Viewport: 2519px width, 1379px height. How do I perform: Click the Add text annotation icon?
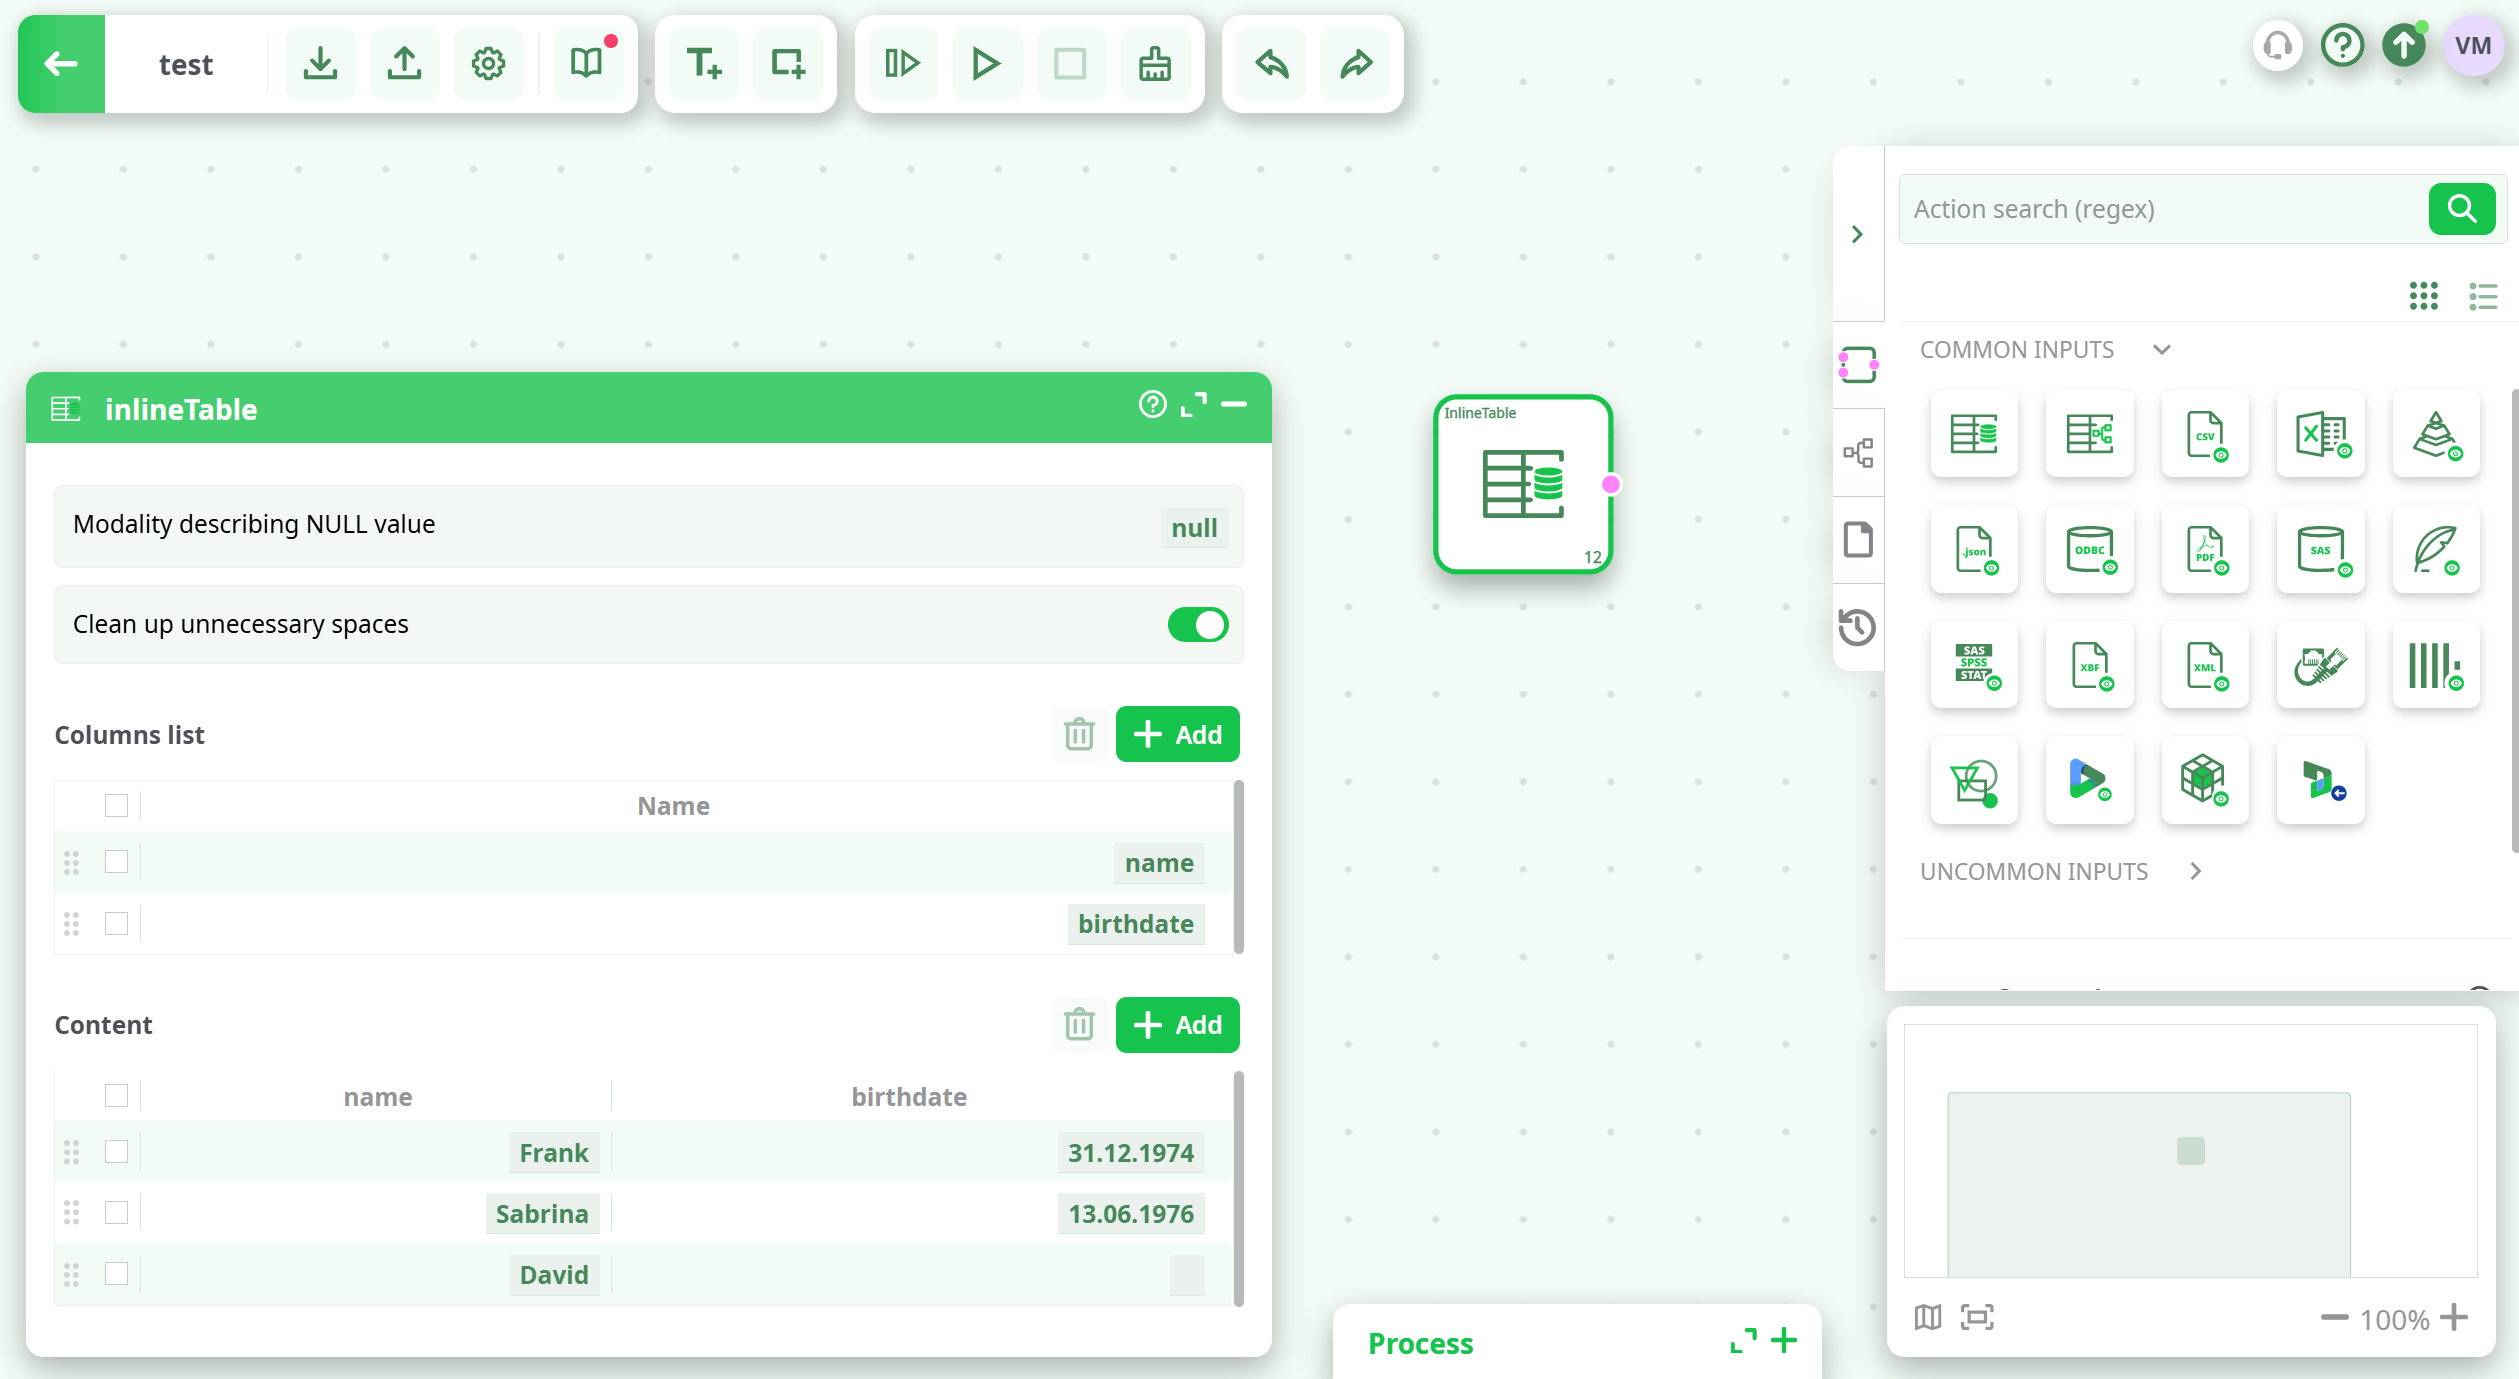pos(704,64)
